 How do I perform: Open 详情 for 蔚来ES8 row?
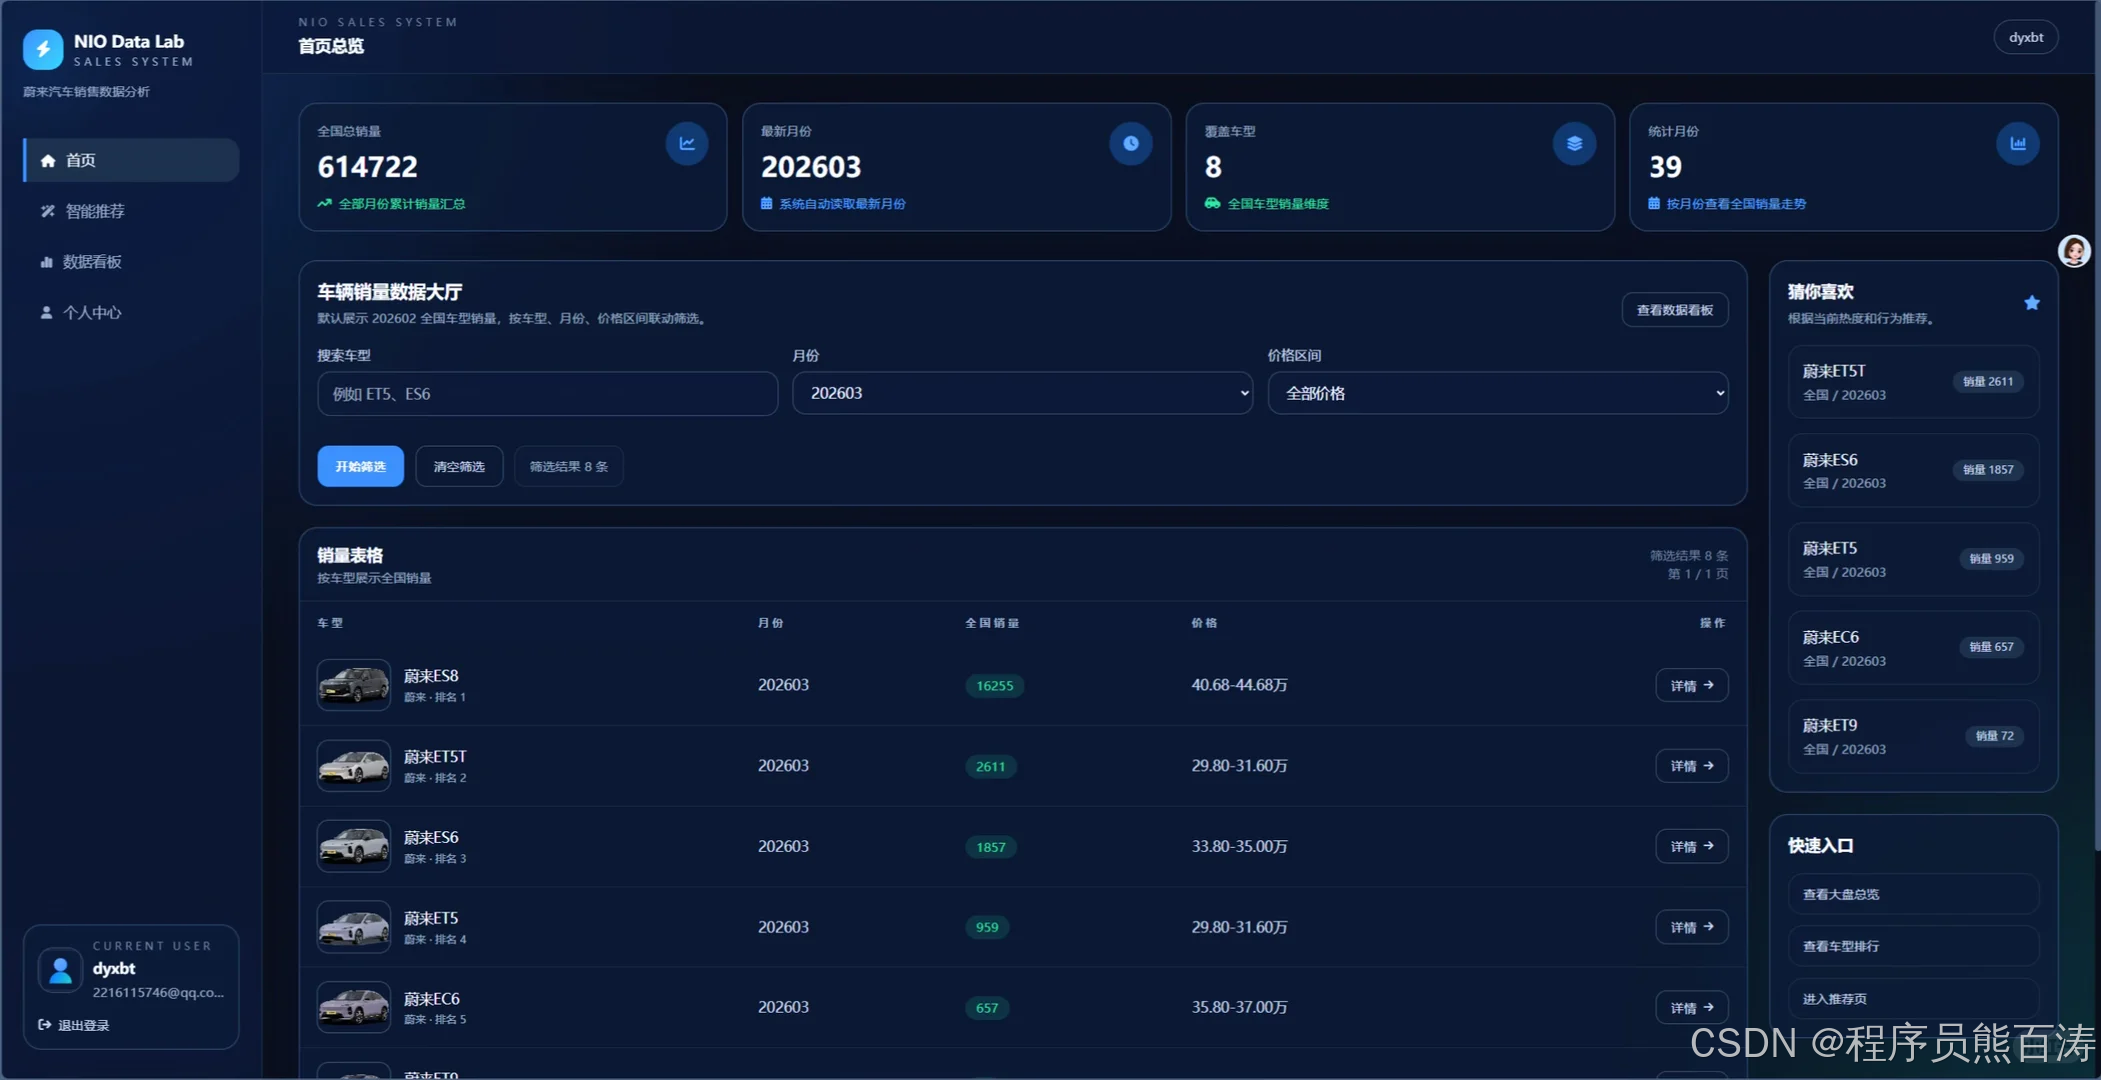(x=1692, y=685)
